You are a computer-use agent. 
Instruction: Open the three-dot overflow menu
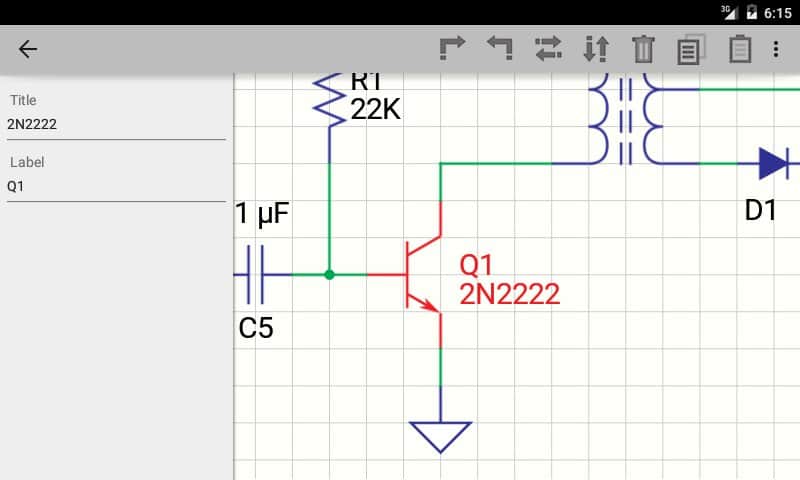pos(776,48)
